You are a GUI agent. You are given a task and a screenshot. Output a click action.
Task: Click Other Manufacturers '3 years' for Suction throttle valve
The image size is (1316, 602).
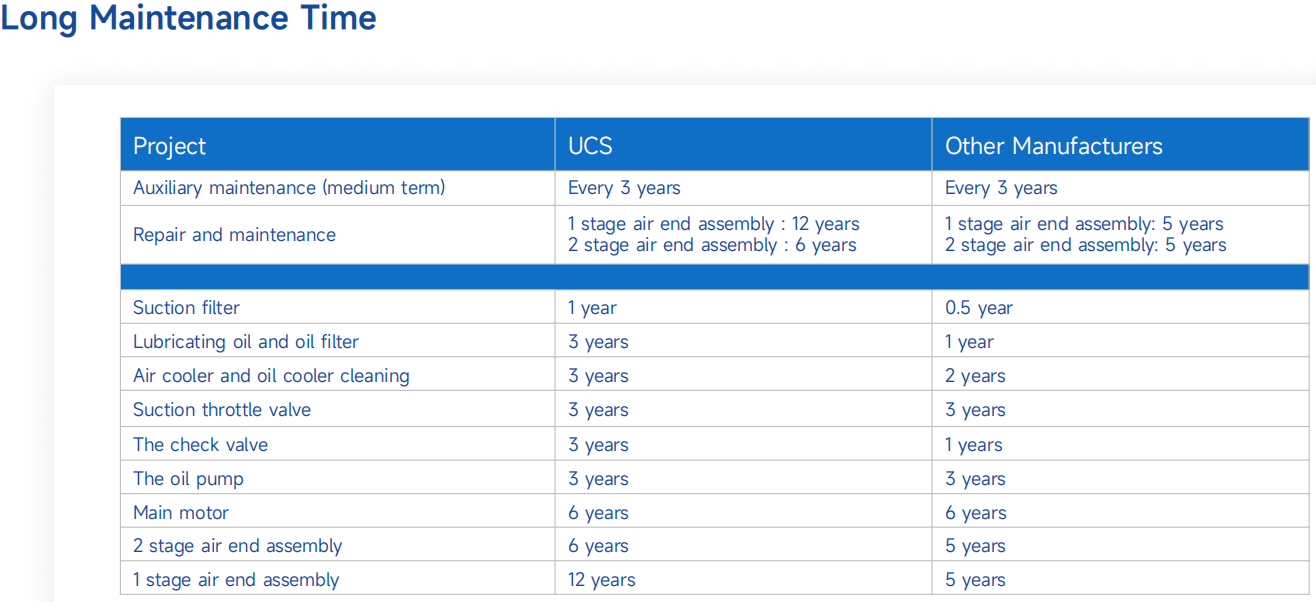tap(975, 410)
